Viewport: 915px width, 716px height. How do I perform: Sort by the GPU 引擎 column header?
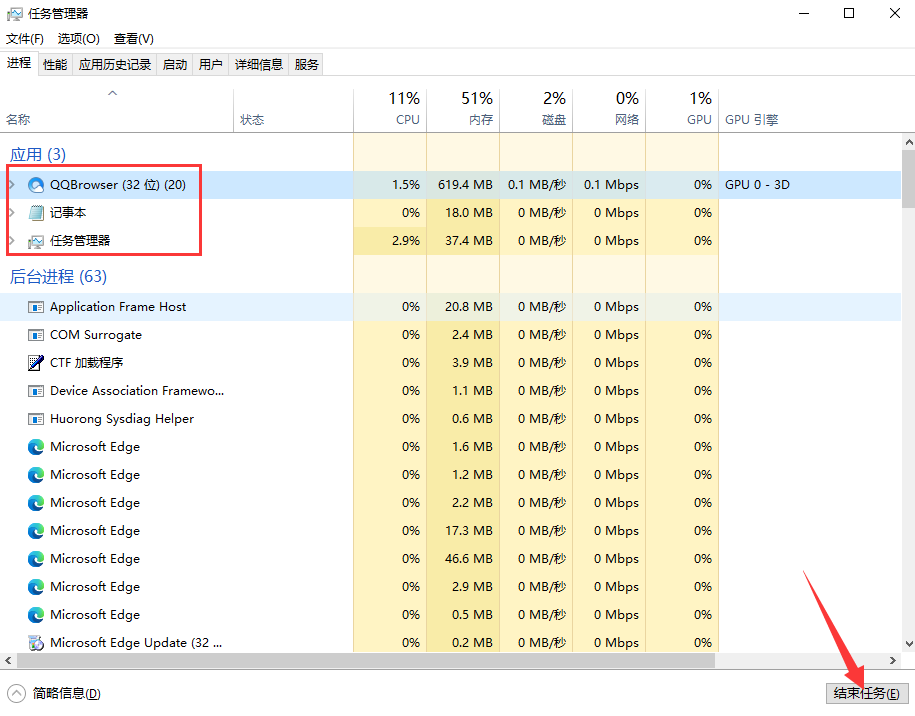pyautogui.click(x=752, y=120)
